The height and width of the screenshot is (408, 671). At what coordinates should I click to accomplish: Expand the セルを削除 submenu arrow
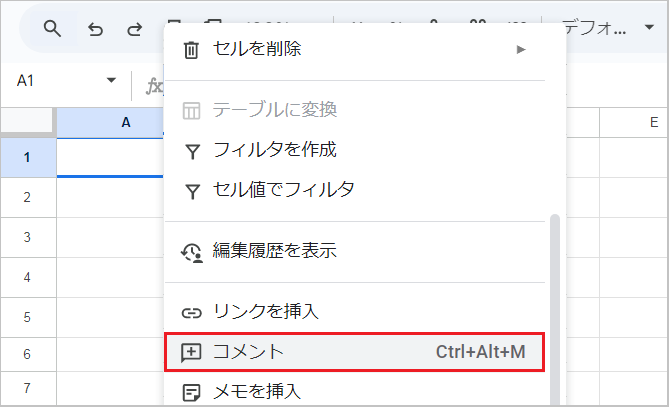point(521,49)
